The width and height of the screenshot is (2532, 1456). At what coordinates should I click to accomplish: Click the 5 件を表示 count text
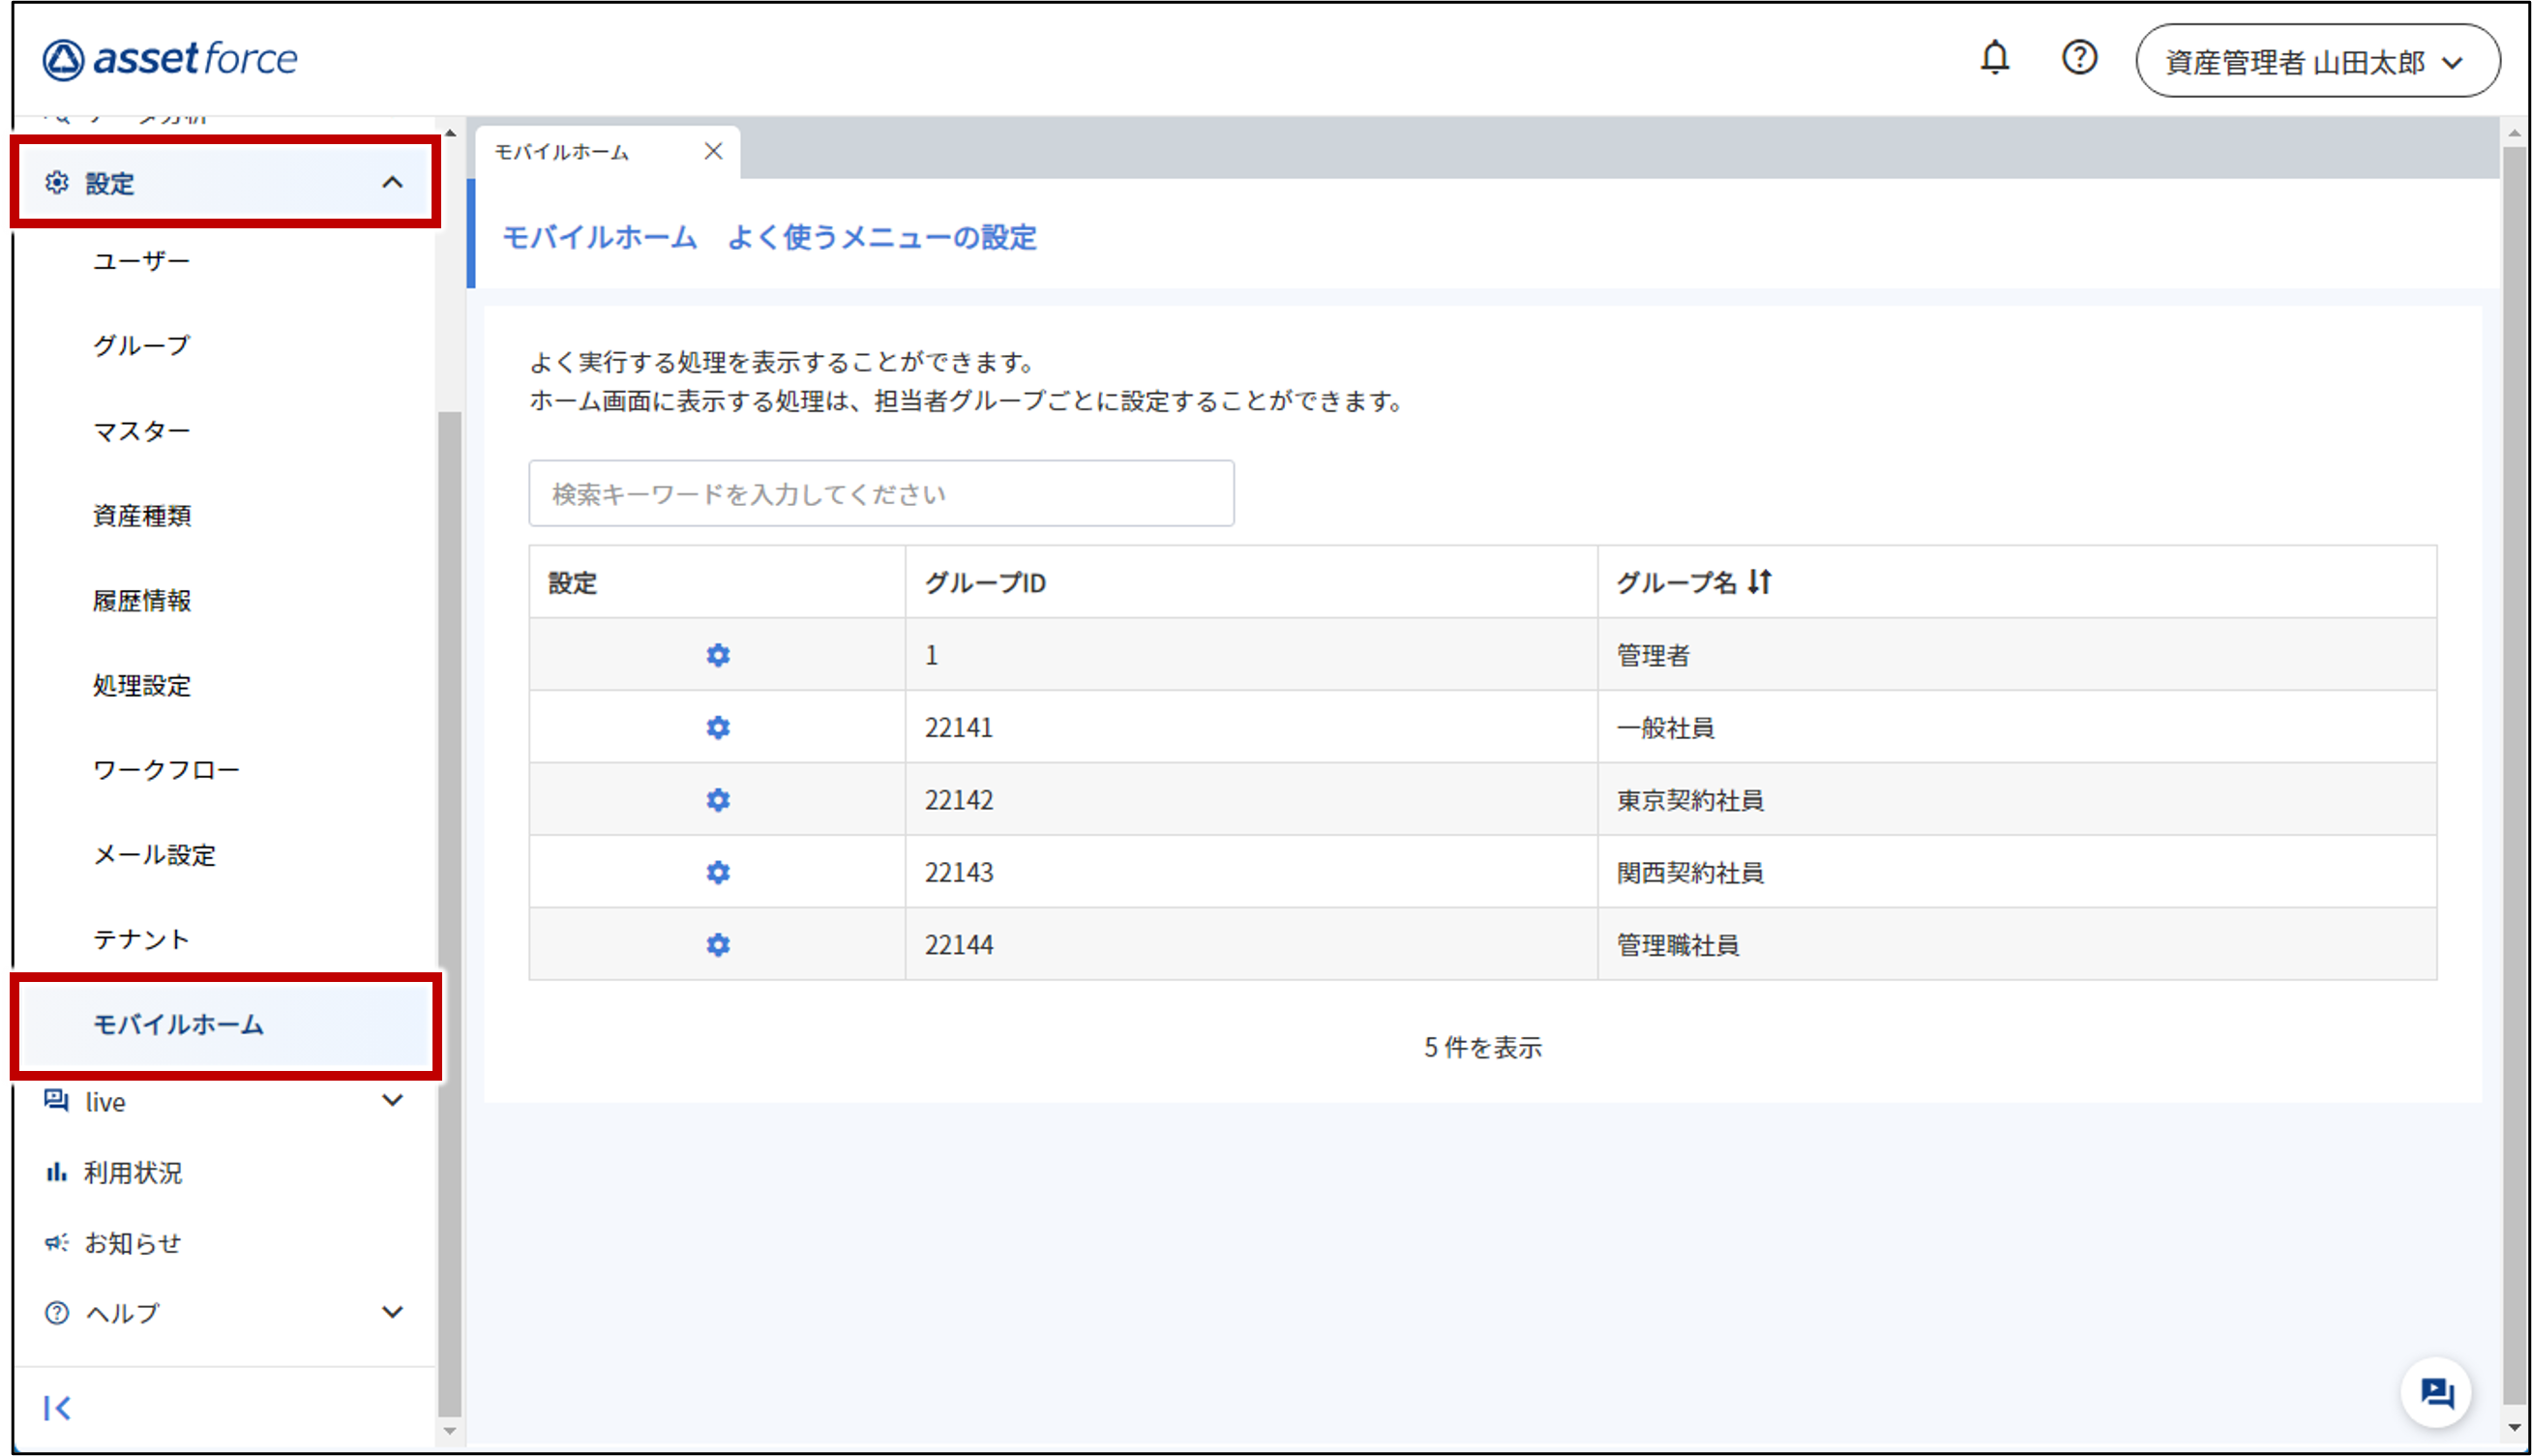coord(1483,1047)
